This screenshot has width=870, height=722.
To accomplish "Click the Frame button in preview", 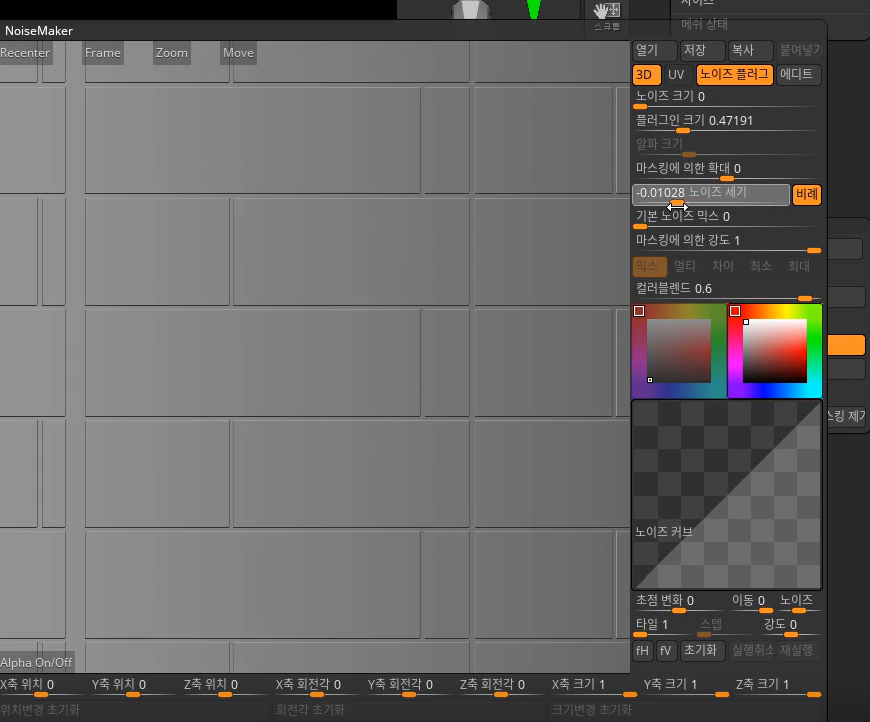I will pyautogui.click(x=103, y=53).
